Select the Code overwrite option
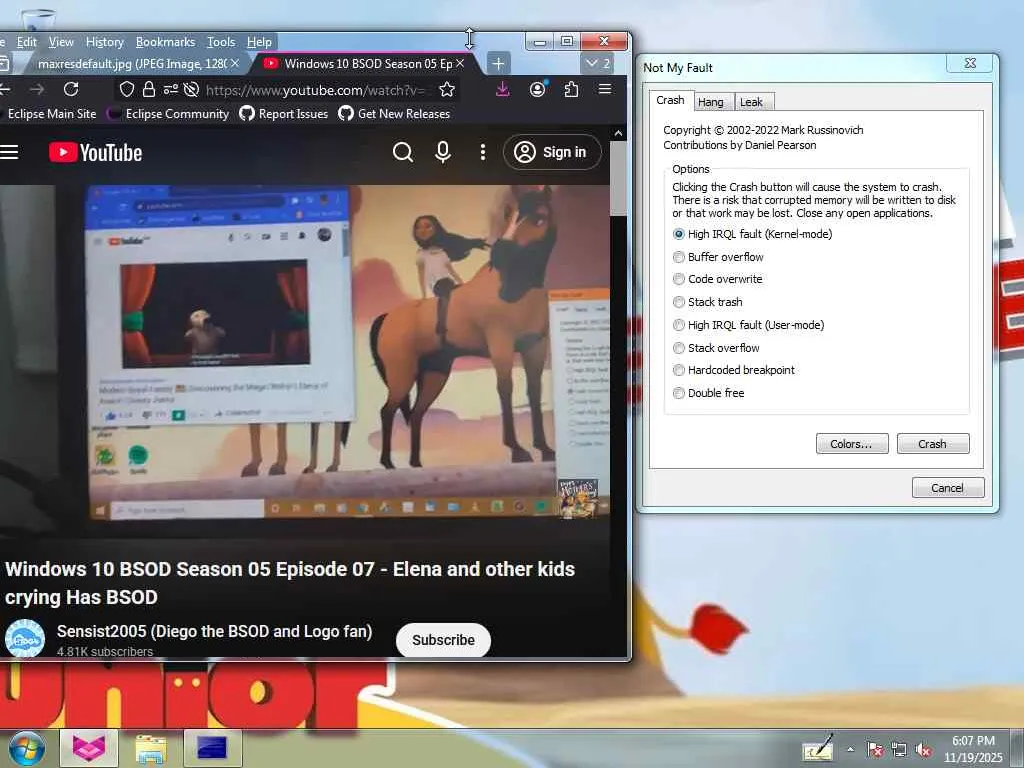 [717, 279]
